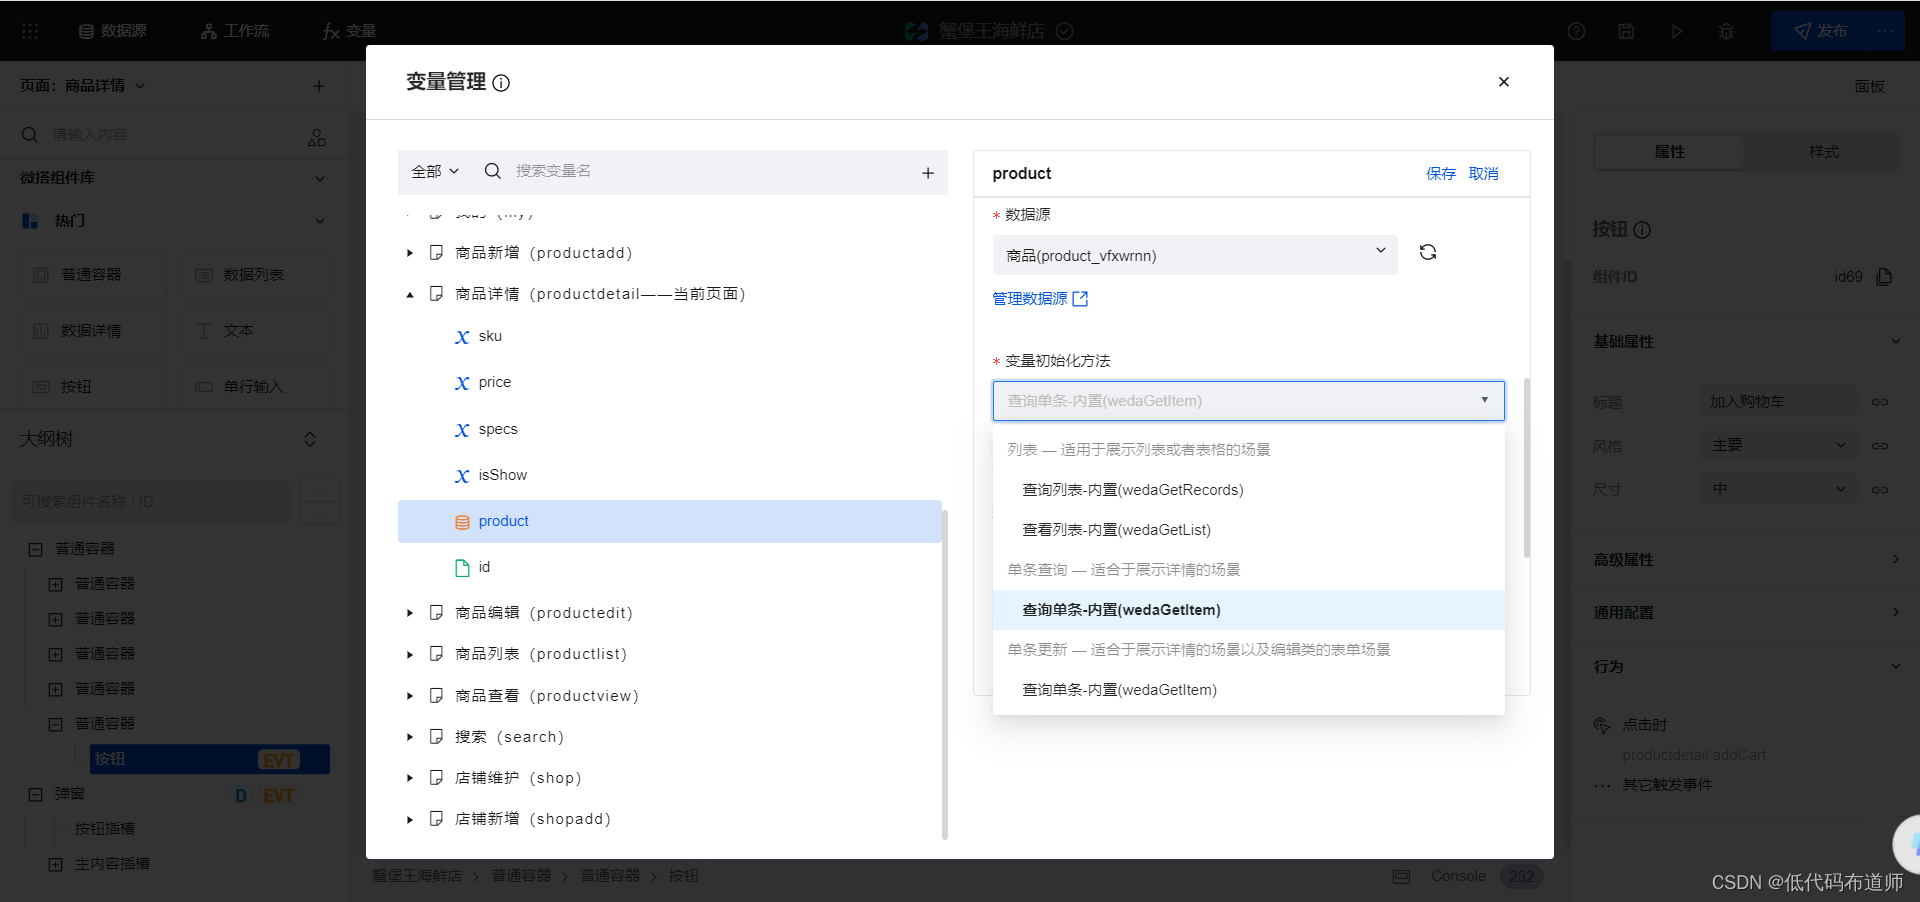Open 工作流 in top navigation
Image resolution: width=1920 pixels, height=902 pixels.
tap(235, 31)
